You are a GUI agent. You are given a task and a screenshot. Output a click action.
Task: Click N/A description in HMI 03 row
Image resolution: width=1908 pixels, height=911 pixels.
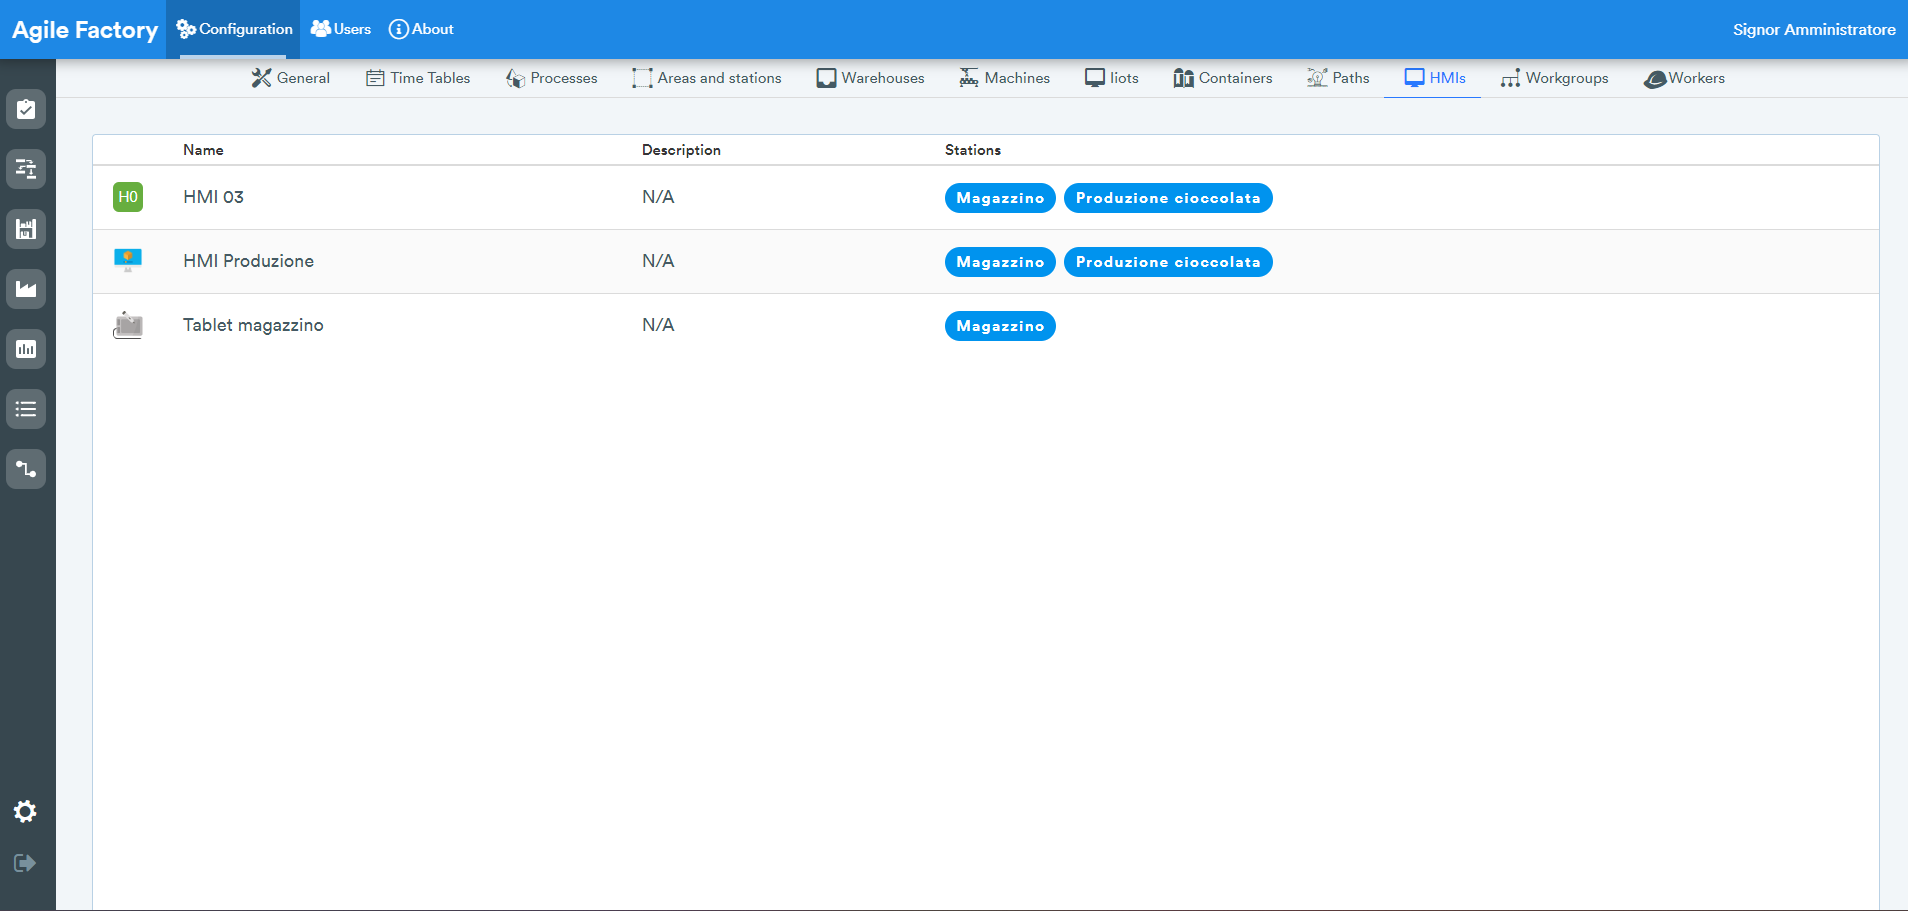(x=658, y=197)
